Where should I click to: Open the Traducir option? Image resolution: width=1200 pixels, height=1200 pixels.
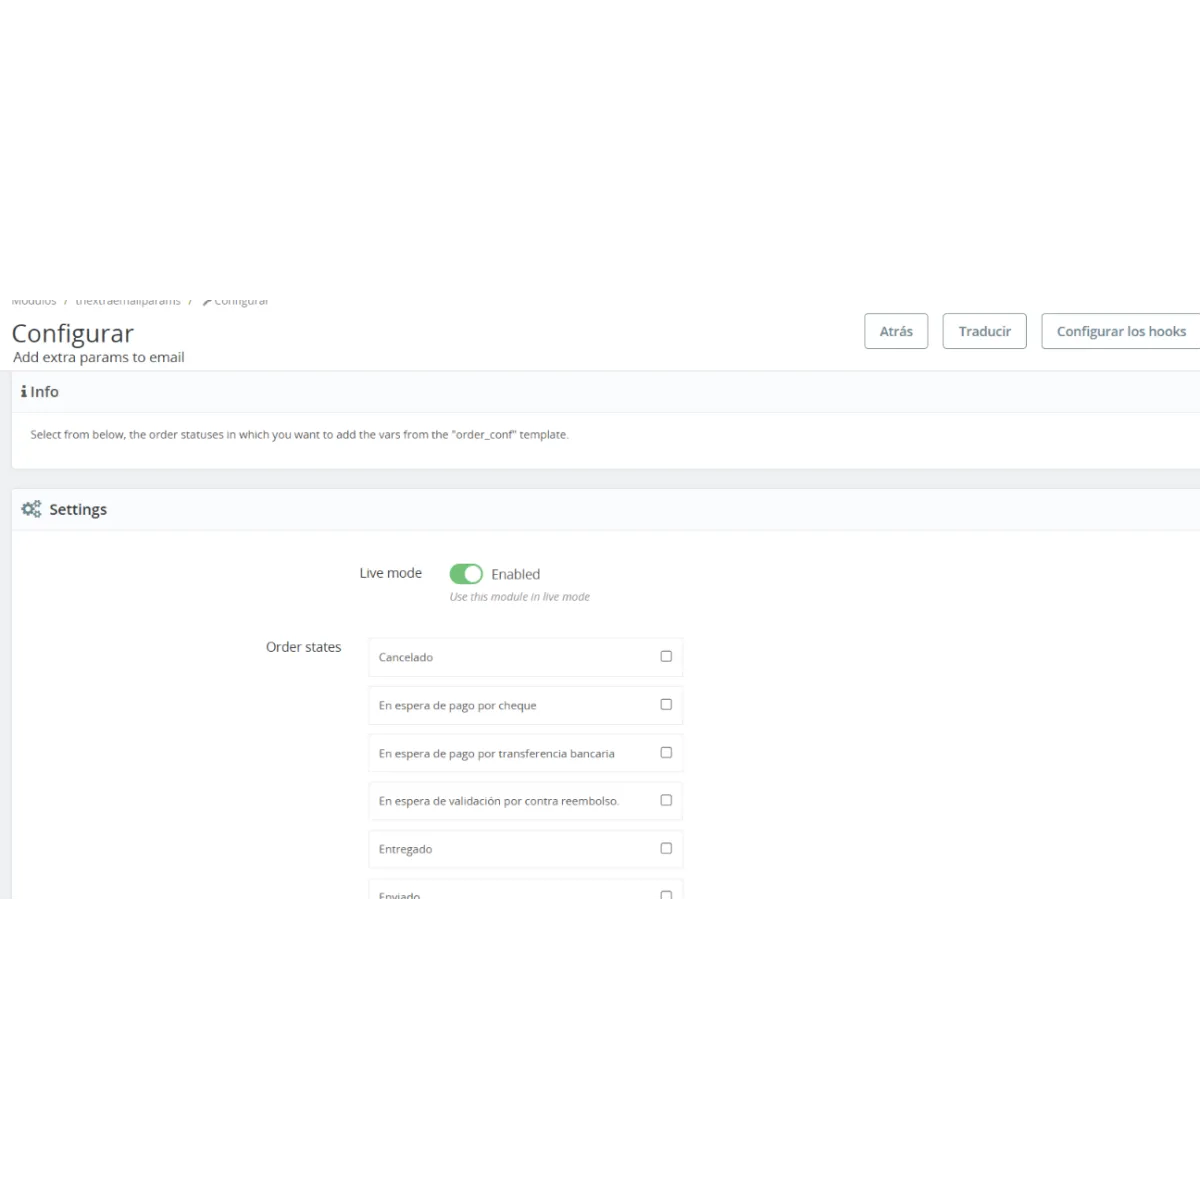984,331
